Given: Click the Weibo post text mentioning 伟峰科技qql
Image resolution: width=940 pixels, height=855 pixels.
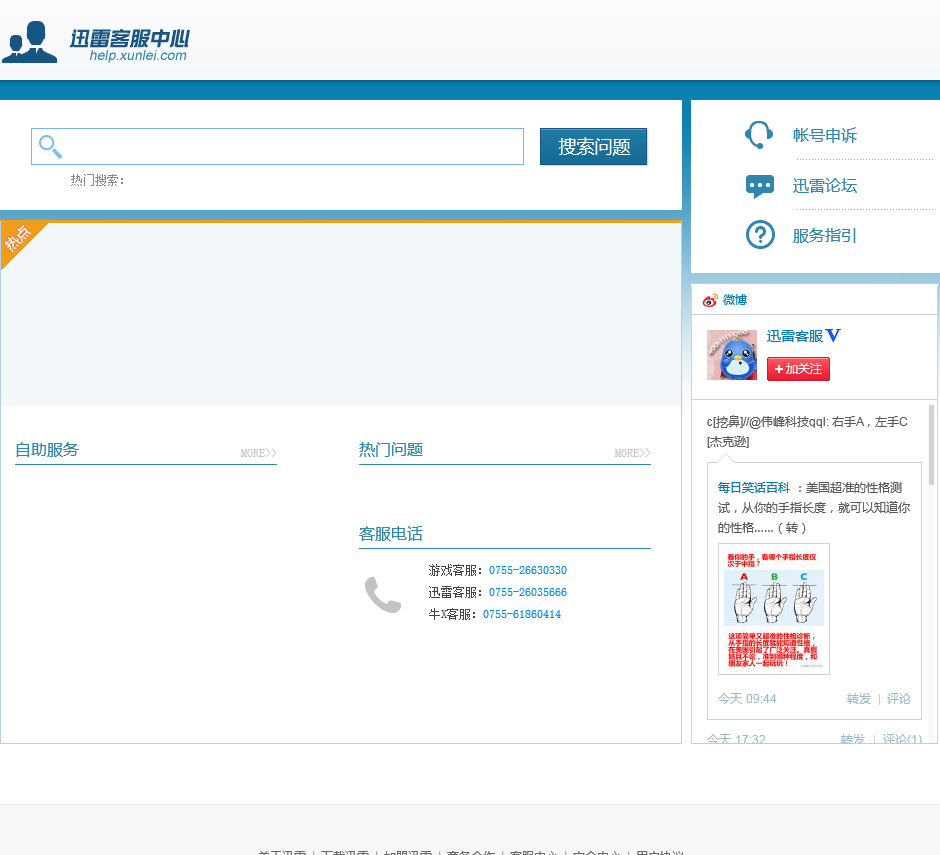Looking at the screenshot, I should (807, 432).
